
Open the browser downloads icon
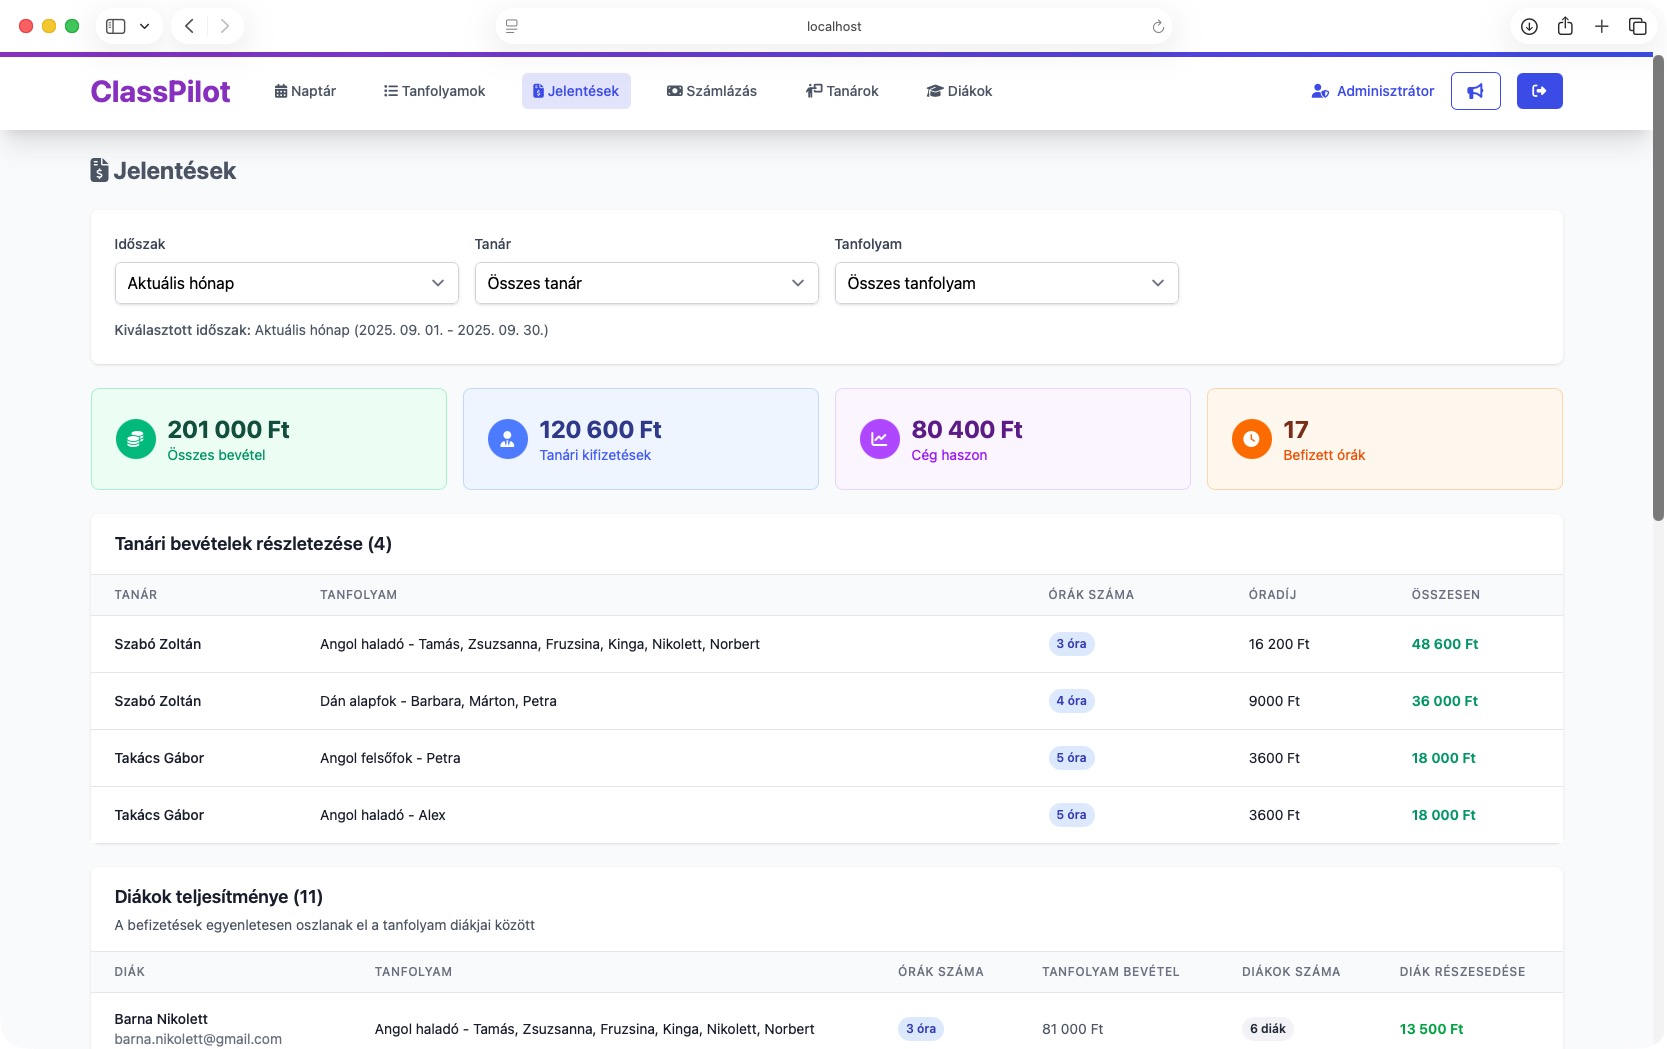1529,27
